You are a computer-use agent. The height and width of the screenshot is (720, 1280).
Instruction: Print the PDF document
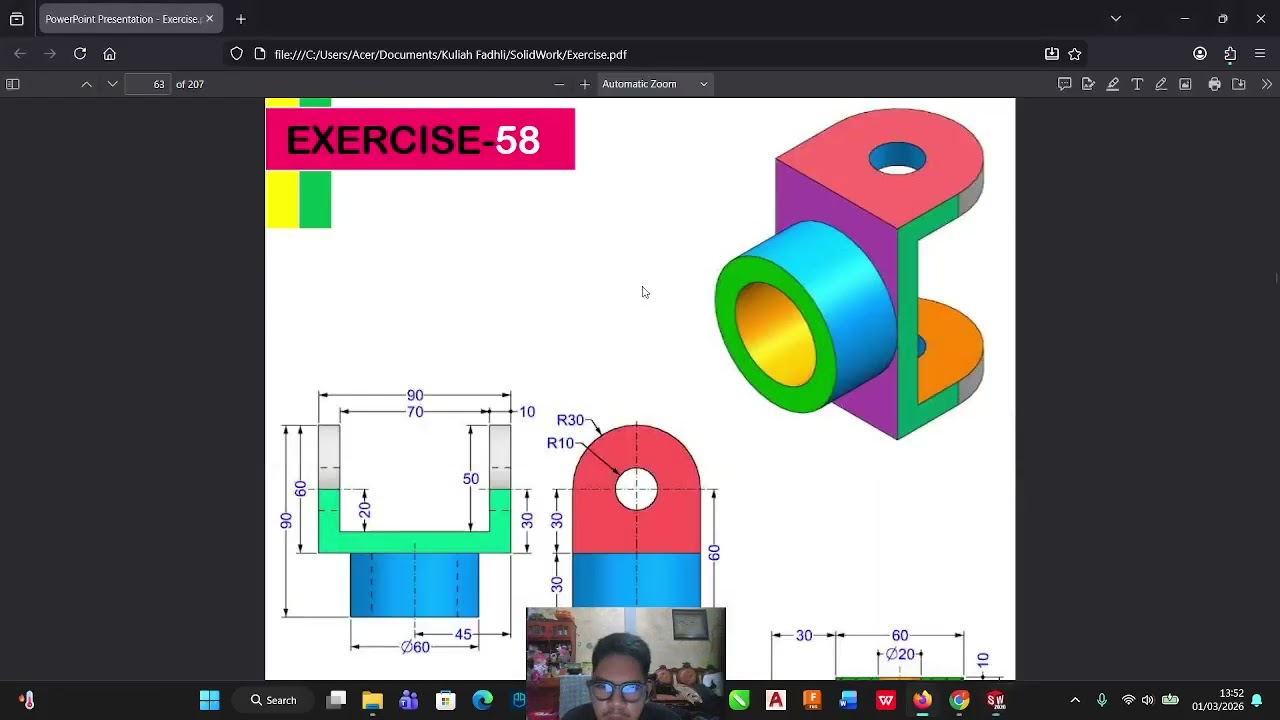1214,84
